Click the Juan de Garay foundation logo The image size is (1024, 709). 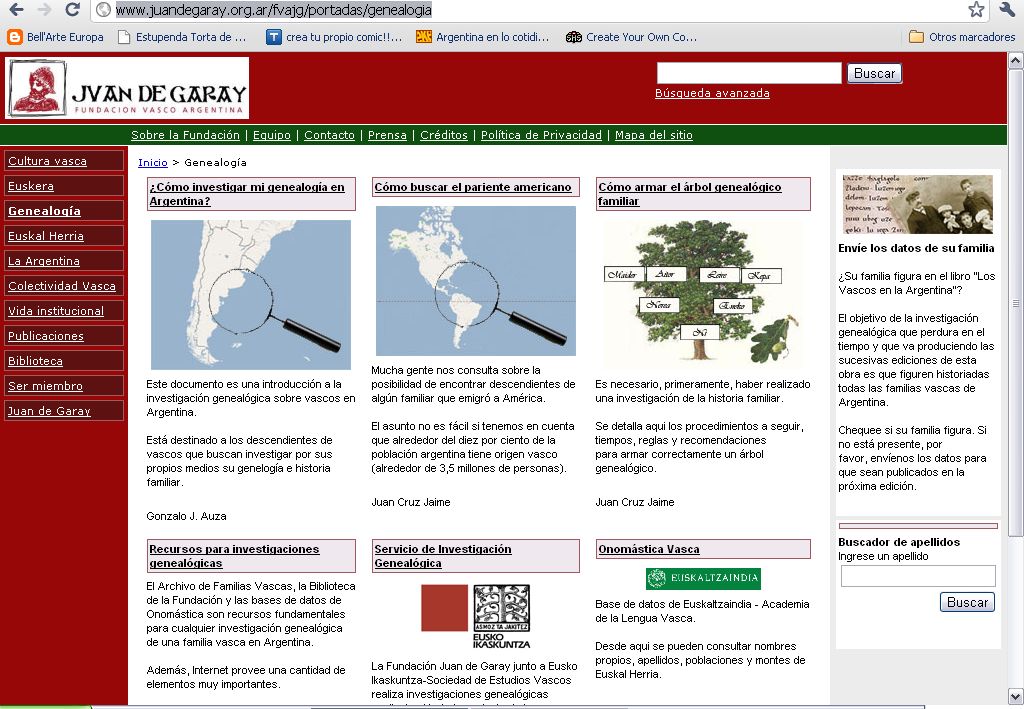pos(127,88)
